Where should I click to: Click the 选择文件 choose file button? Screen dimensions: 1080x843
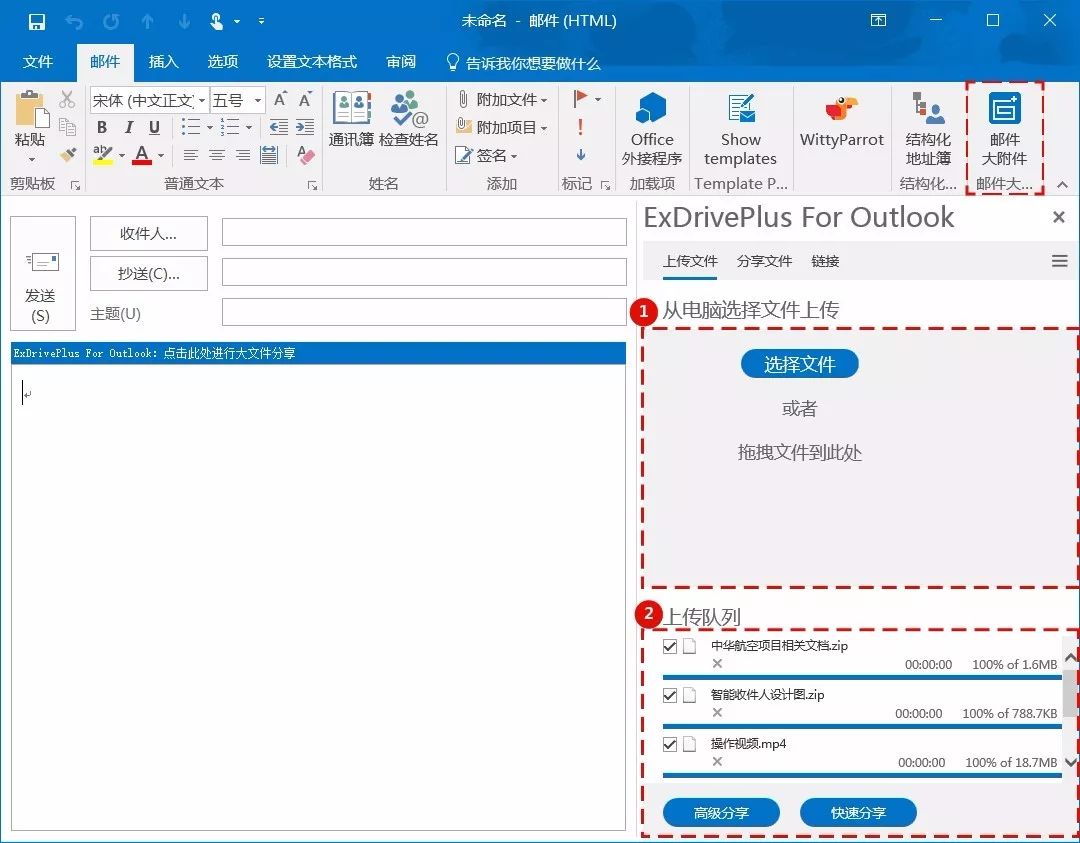[800, 364]
